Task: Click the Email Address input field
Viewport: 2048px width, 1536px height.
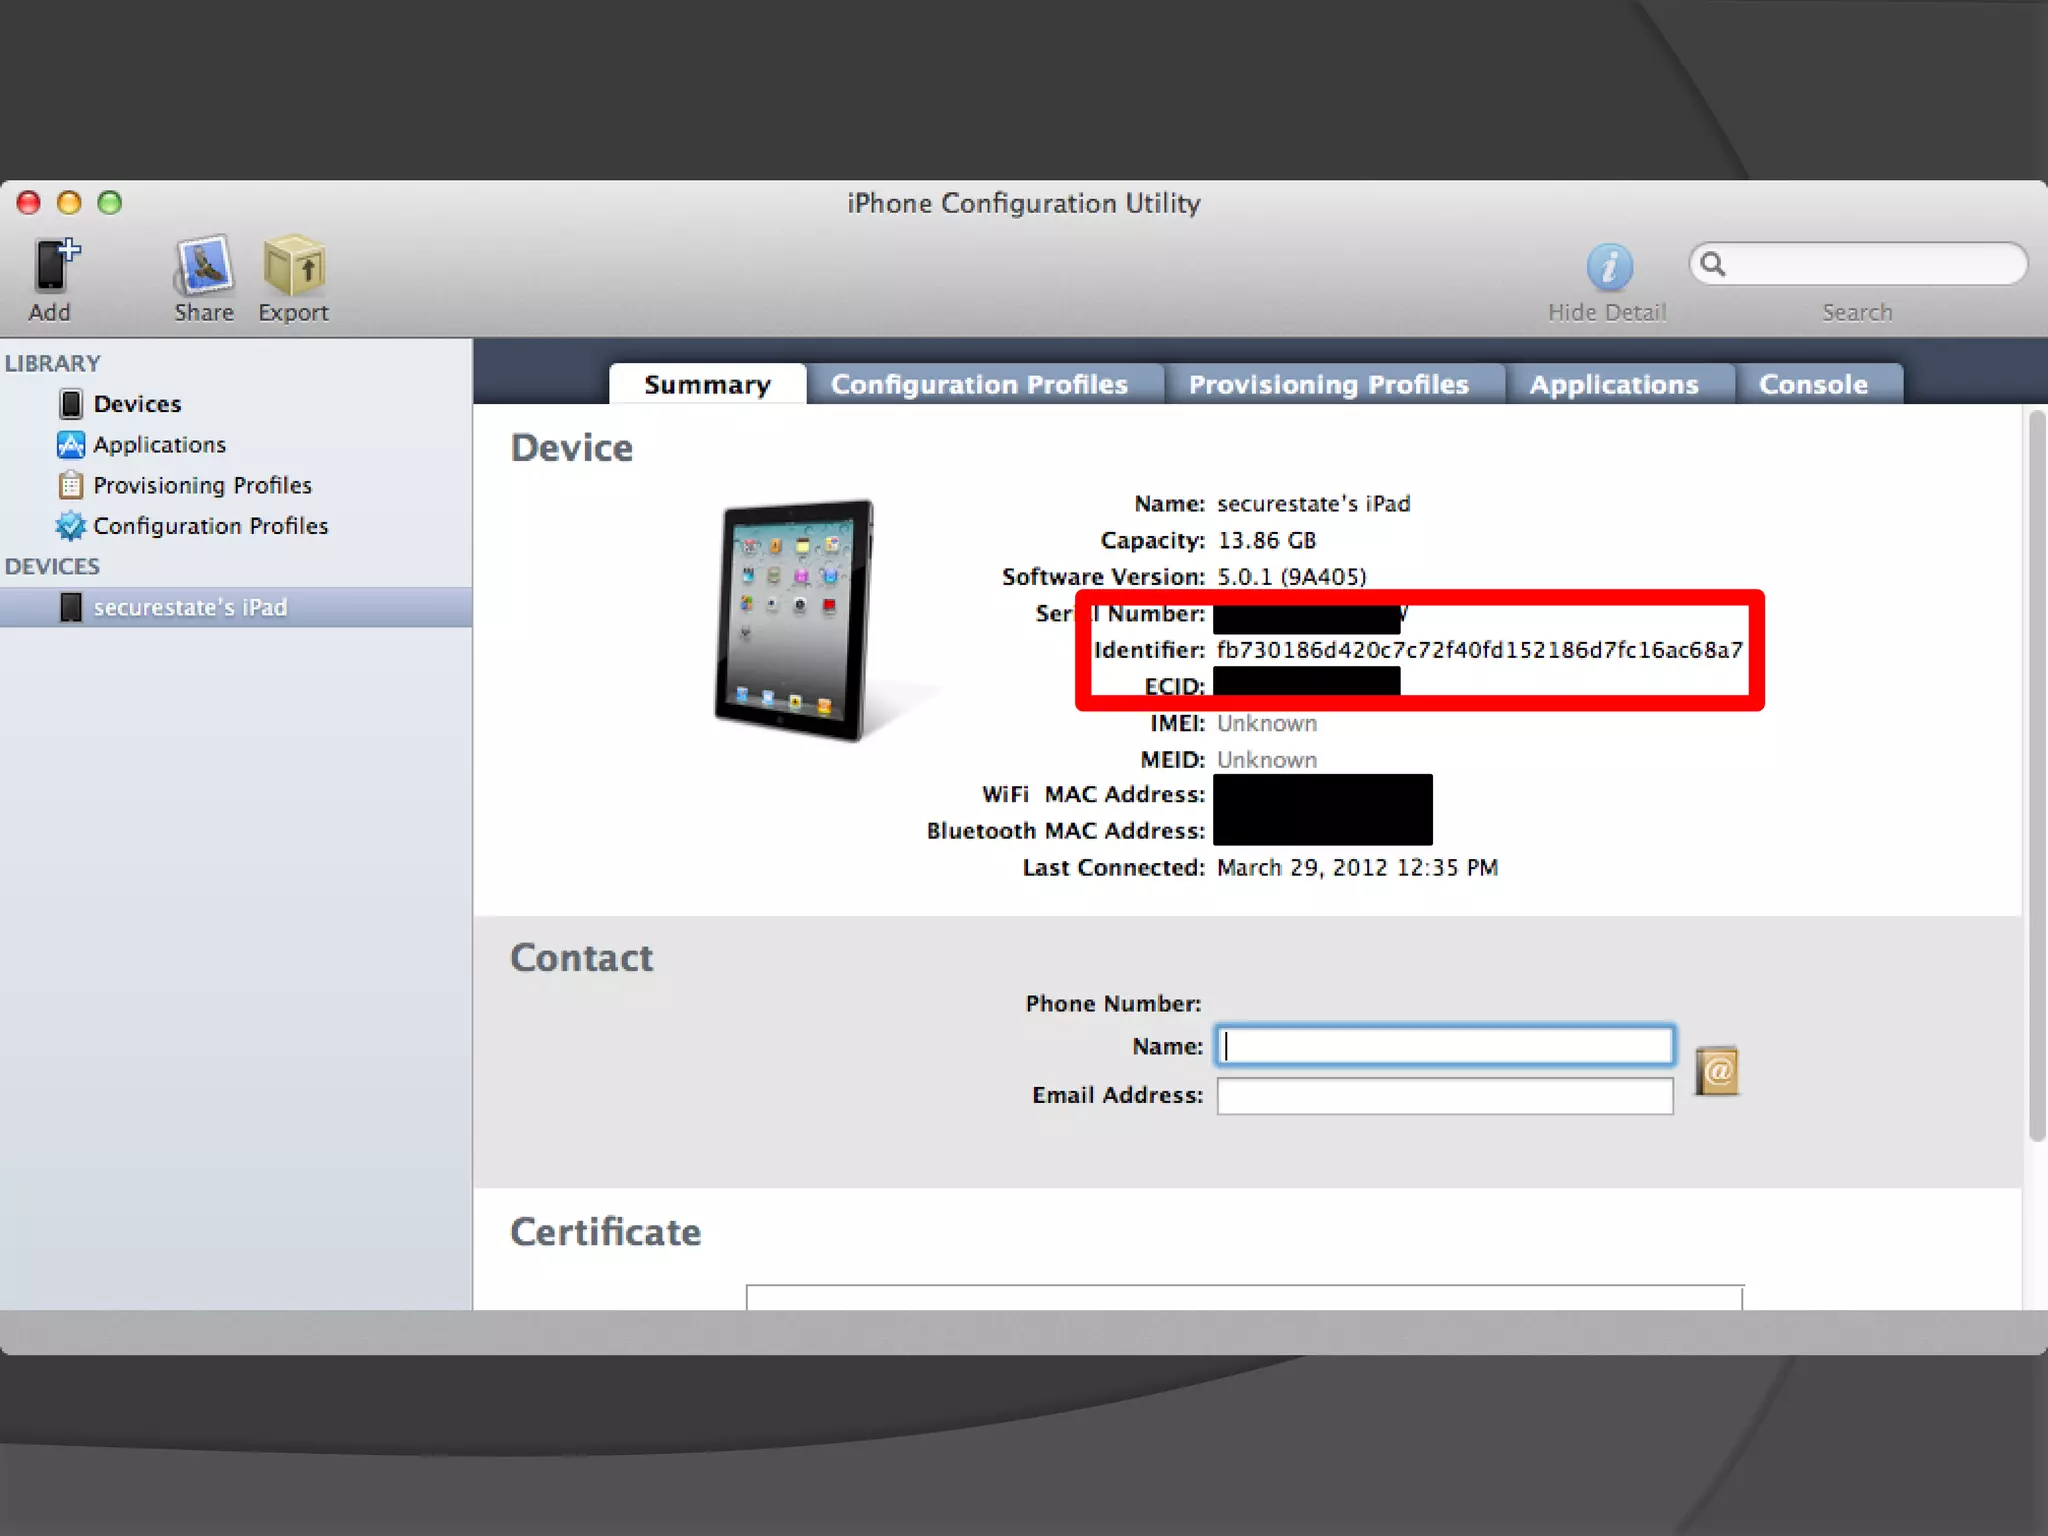Action: [1444, 1096]
